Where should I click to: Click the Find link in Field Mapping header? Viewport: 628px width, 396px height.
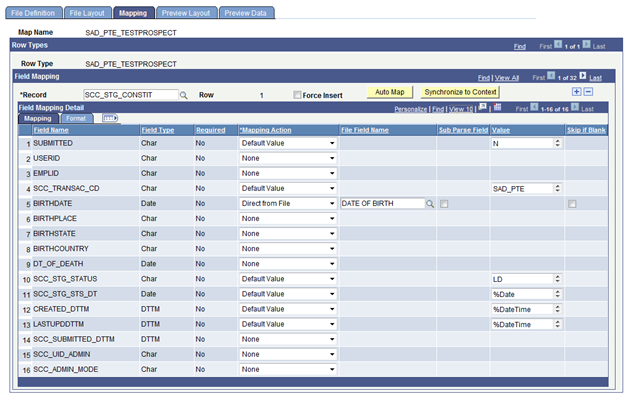click(x=484, y=78)
